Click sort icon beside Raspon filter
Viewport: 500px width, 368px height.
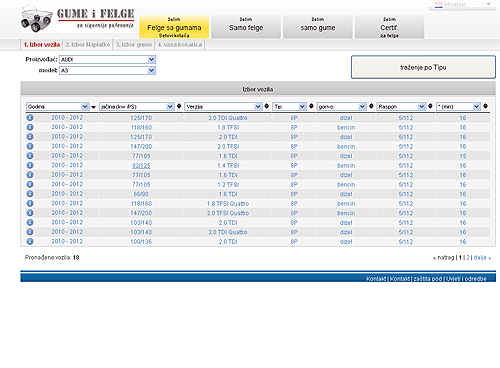[430, 106]
